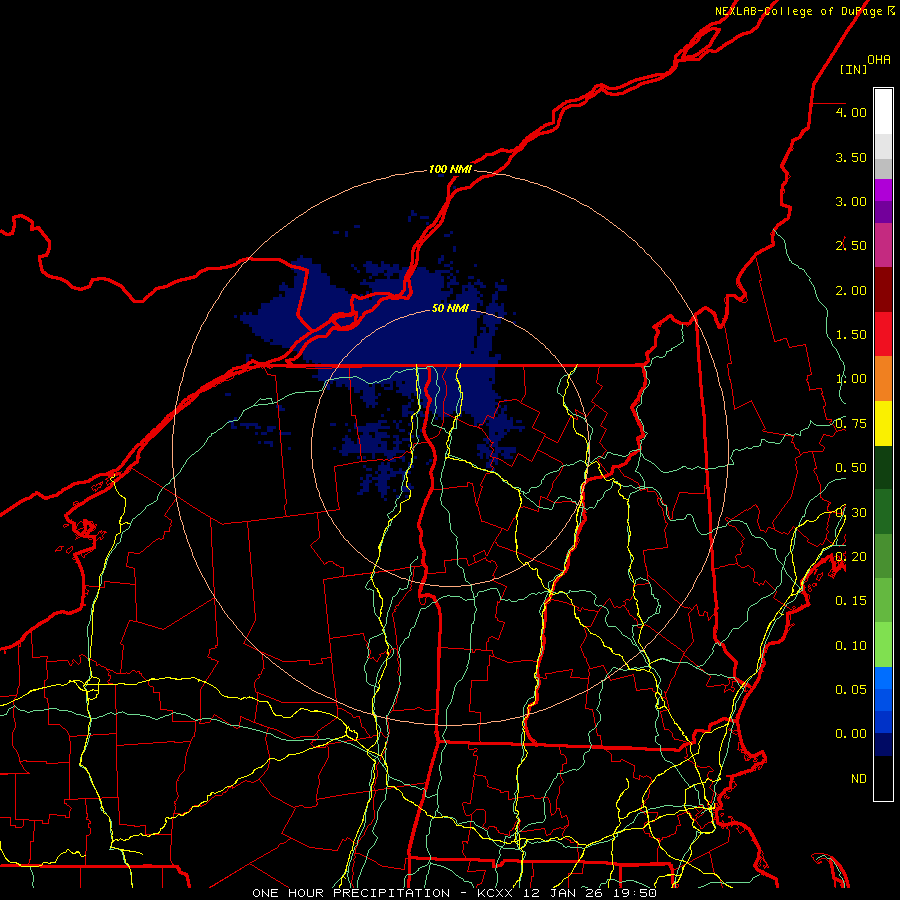Click the white top color swatch in legend
The width and height of the screenshot is (900, 900).
[x=883, y=111]
